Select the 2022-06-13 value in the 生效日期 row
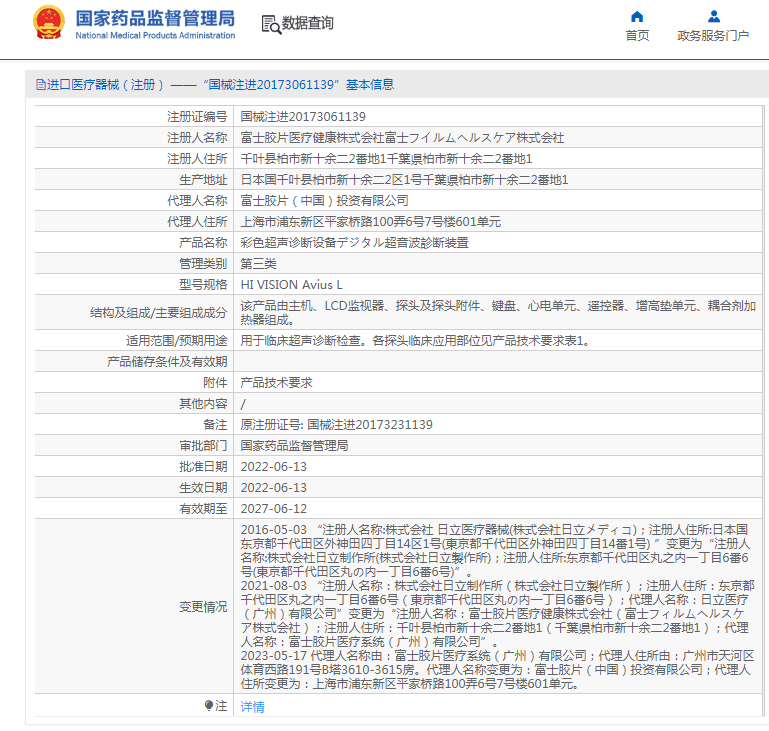Image resolution: width=769 pixels, height=731 pixels. tap(274, 488)
